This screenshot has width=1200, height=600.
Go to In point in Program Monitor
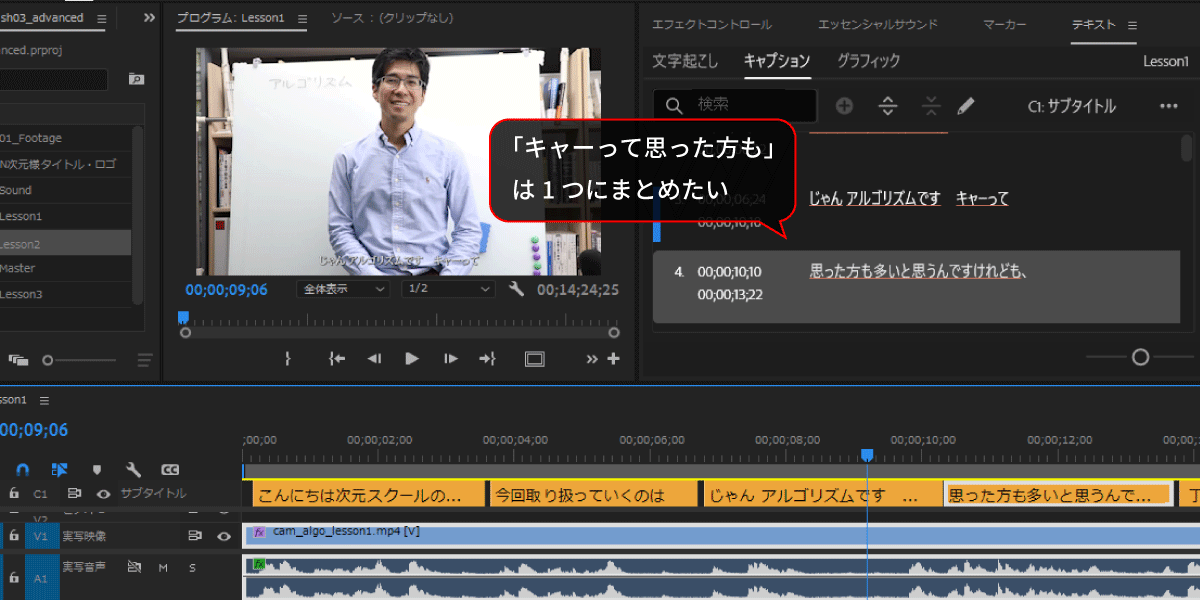tap(337, 359)
